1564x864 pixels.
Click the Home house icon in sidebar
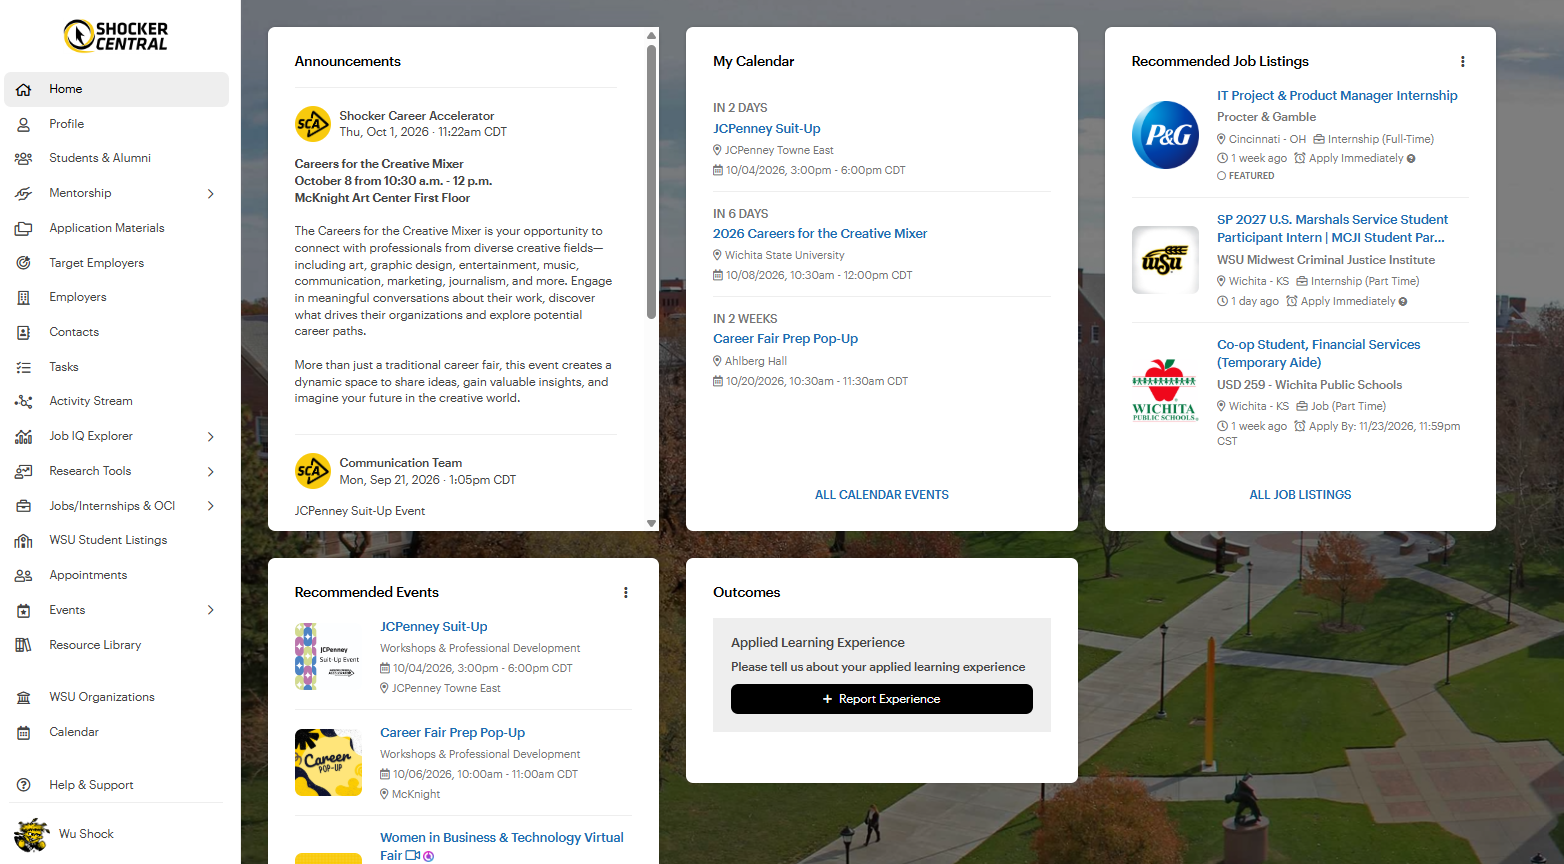[x=24, y=89]
